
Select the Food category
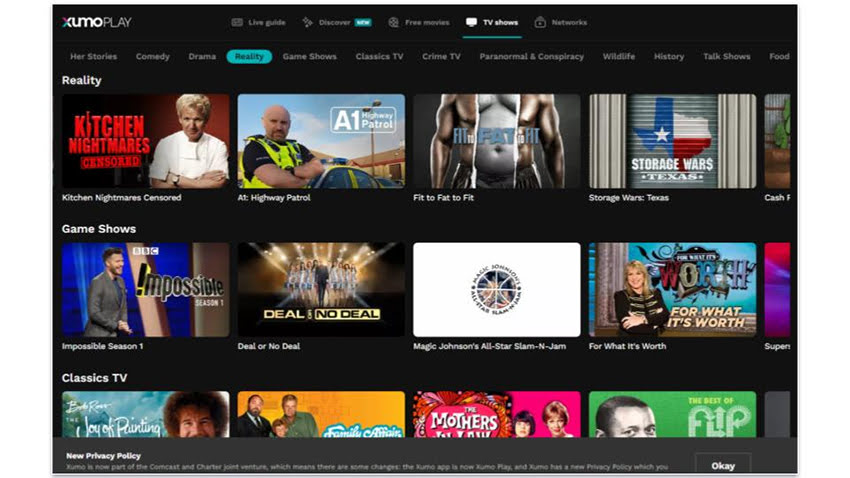coord(779,56)
